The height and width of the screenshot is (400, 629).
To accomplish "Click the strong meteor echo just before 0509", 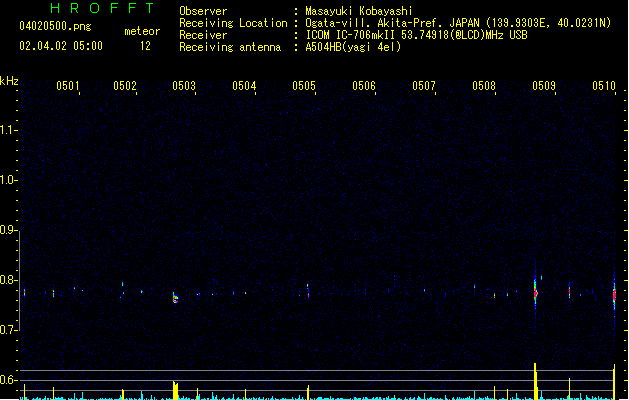I will coord(535,292).
